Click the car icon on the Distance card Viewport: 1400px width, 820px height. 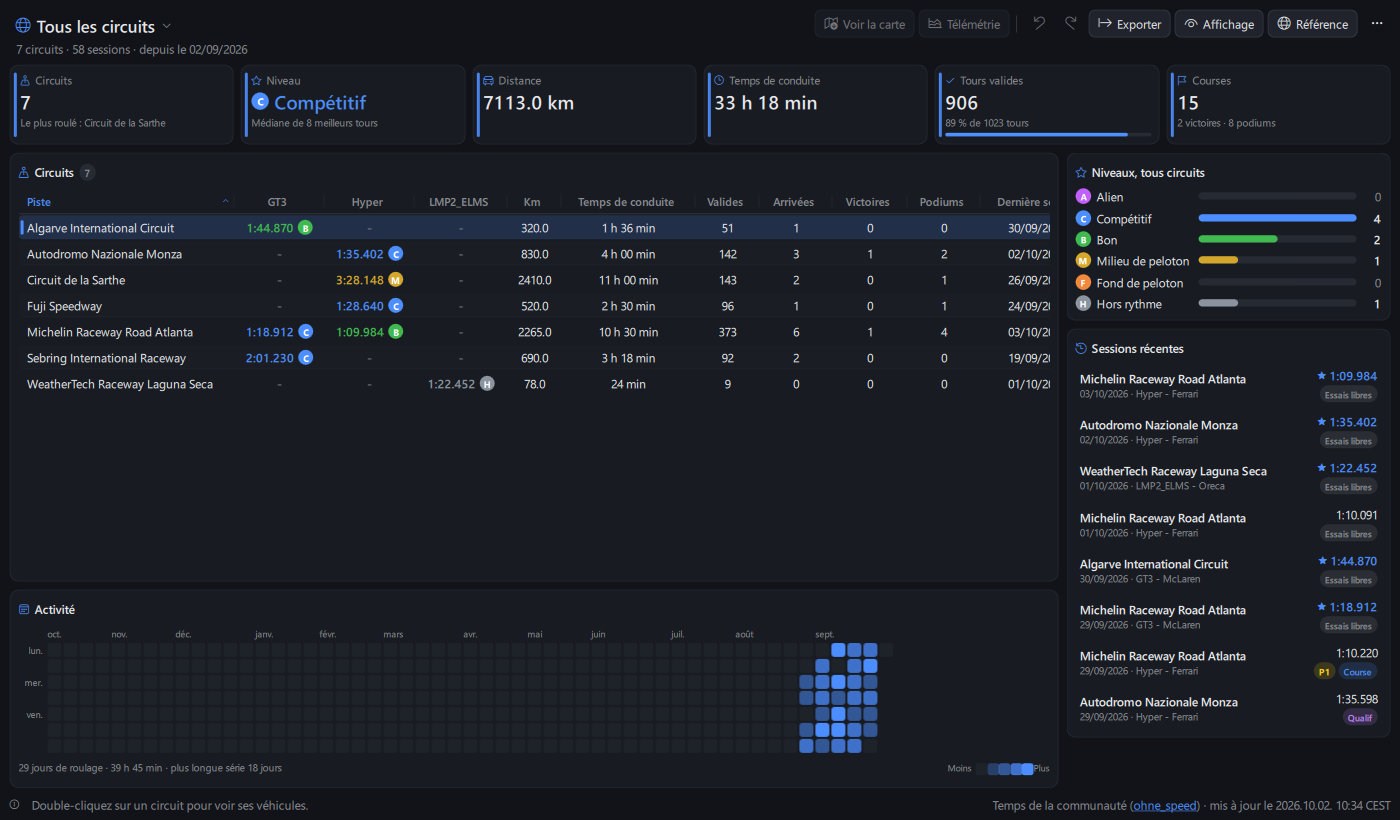tap(488, 80)
